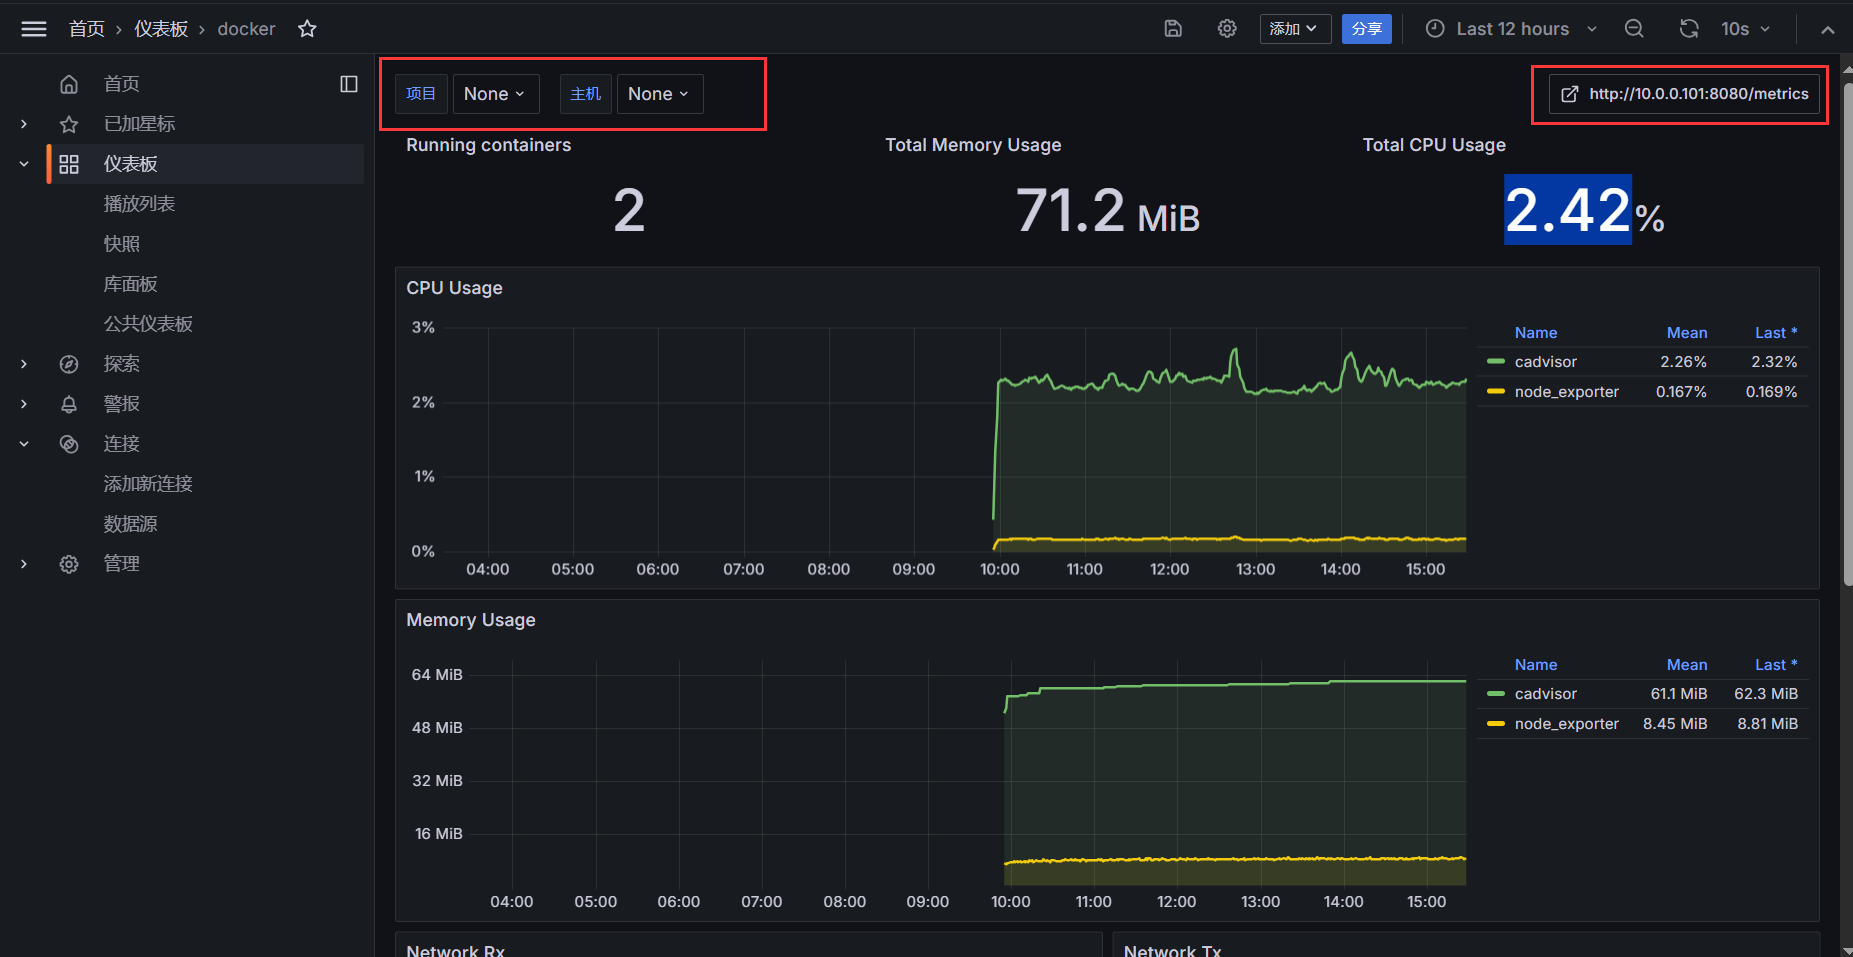1853x957 pixels.
Task: Click the dashboards grid icon
Action: tap(69, 164)
